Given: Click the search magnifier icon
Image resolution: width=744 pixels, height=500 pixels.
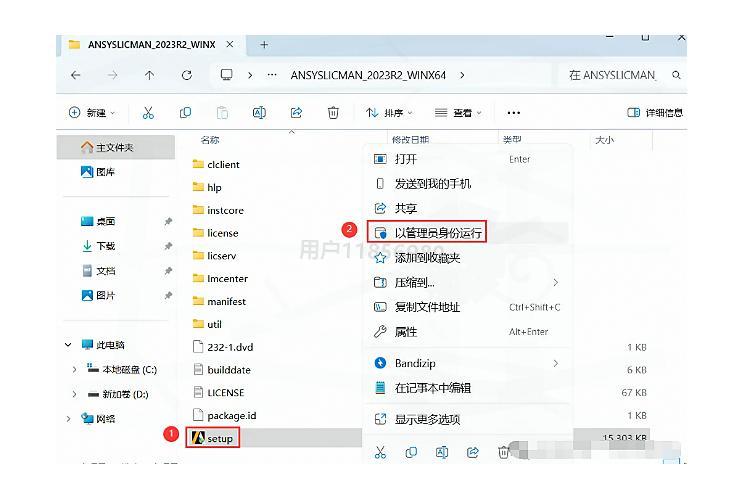Looking at the screenshot, I should point(676,75).
